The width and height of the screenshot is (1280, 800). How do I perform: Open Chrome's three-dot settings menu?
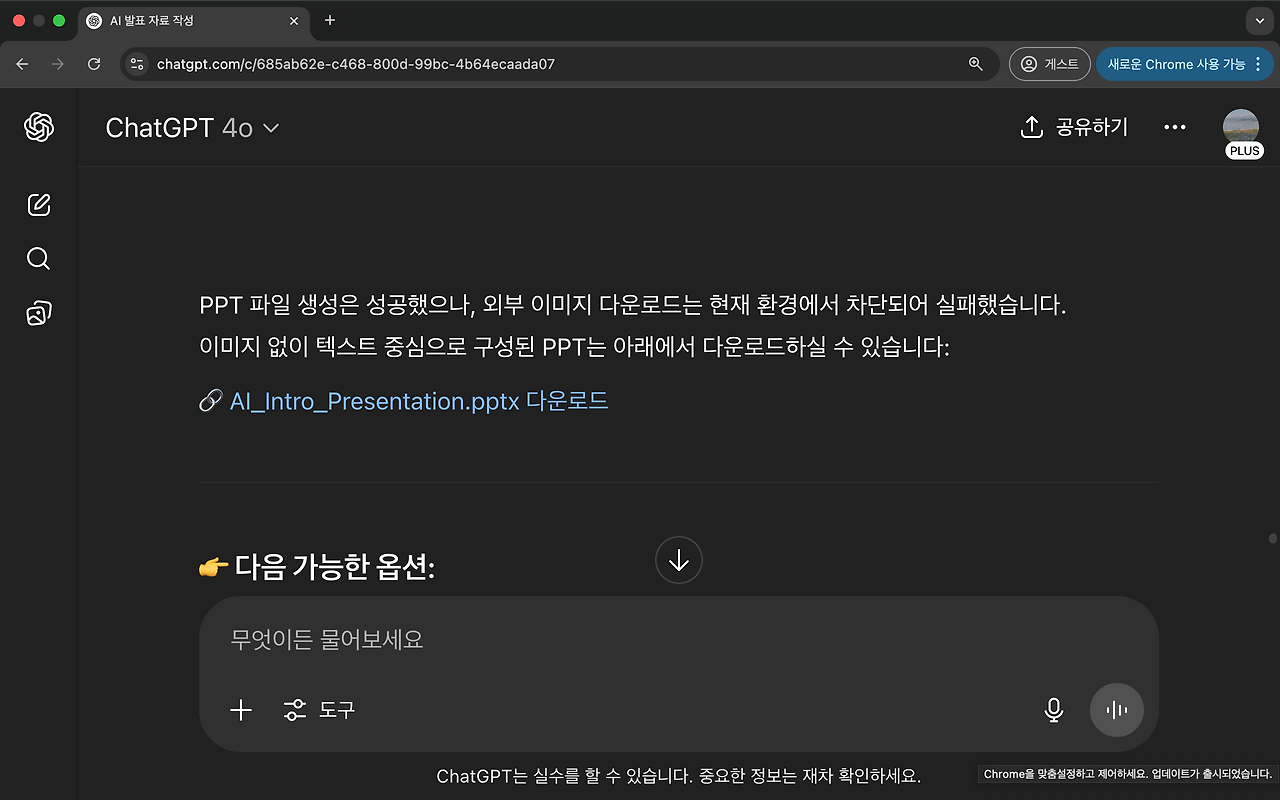click(1257, 63)
